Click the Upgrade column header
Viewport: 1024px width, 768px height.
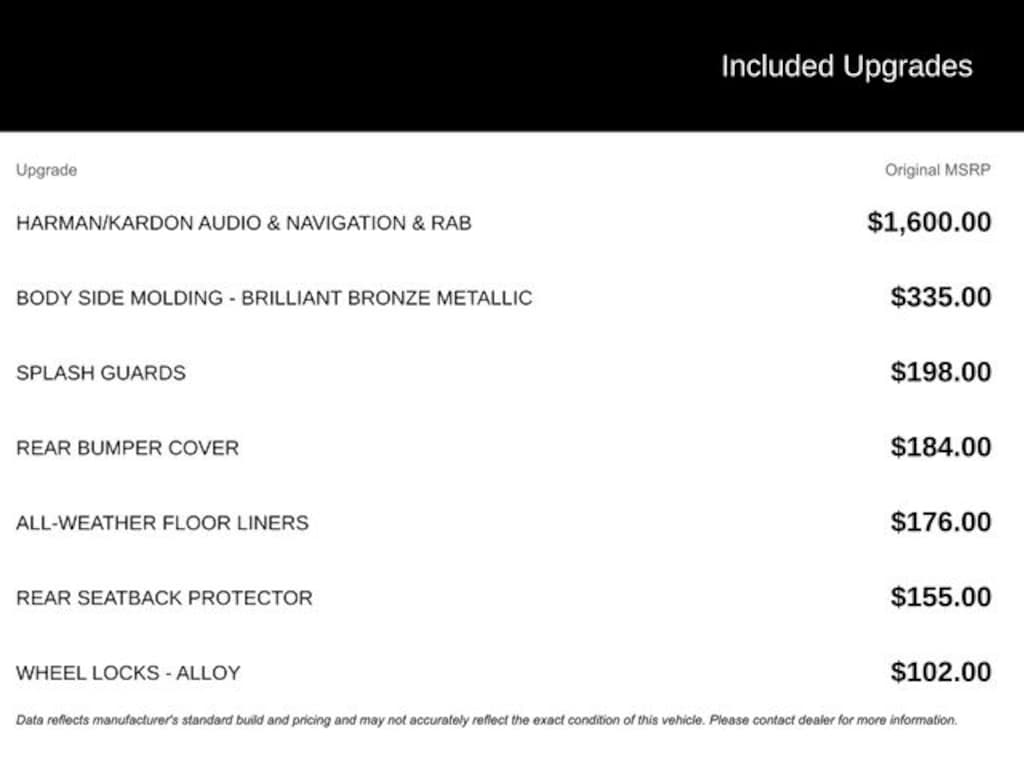[46, 170]
